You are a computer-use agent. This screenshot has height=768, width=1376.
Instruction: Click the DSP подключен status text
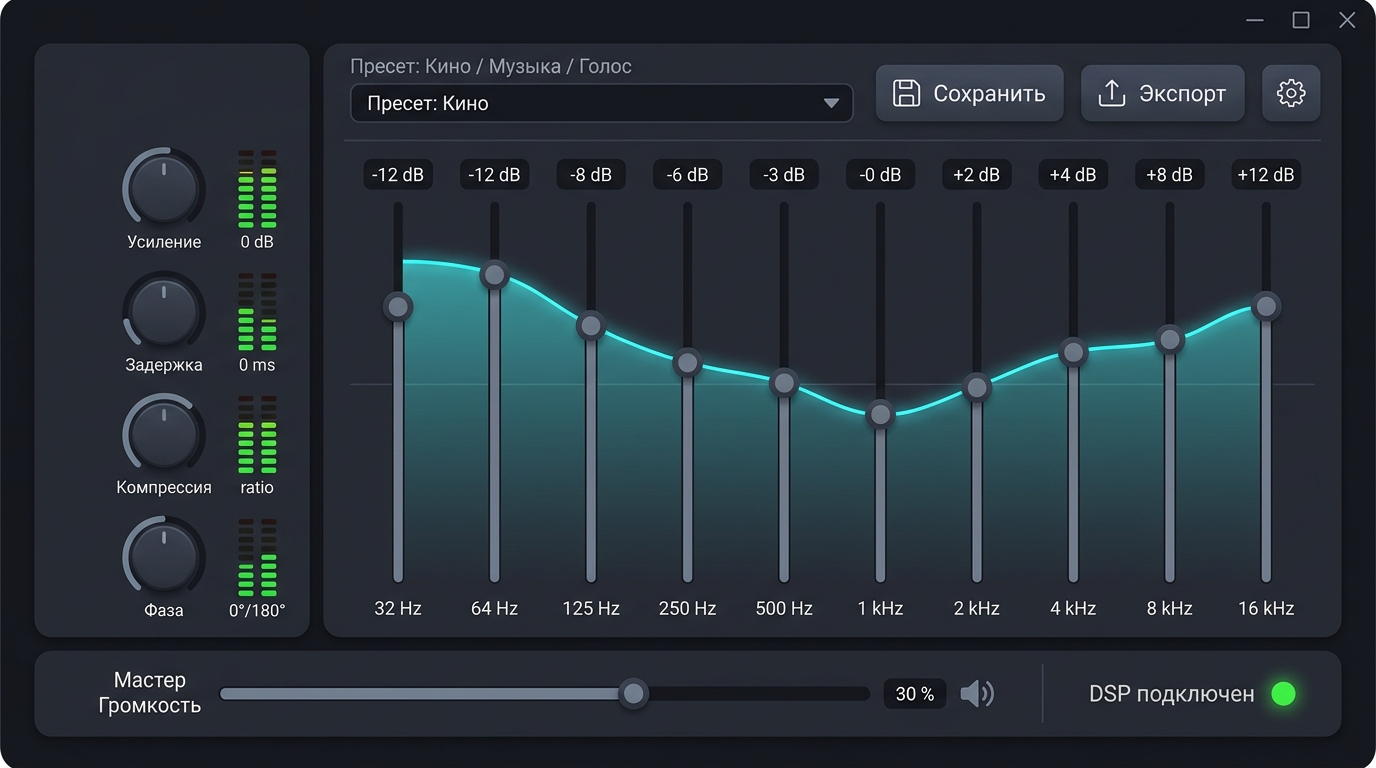(x=1171, y=694)
